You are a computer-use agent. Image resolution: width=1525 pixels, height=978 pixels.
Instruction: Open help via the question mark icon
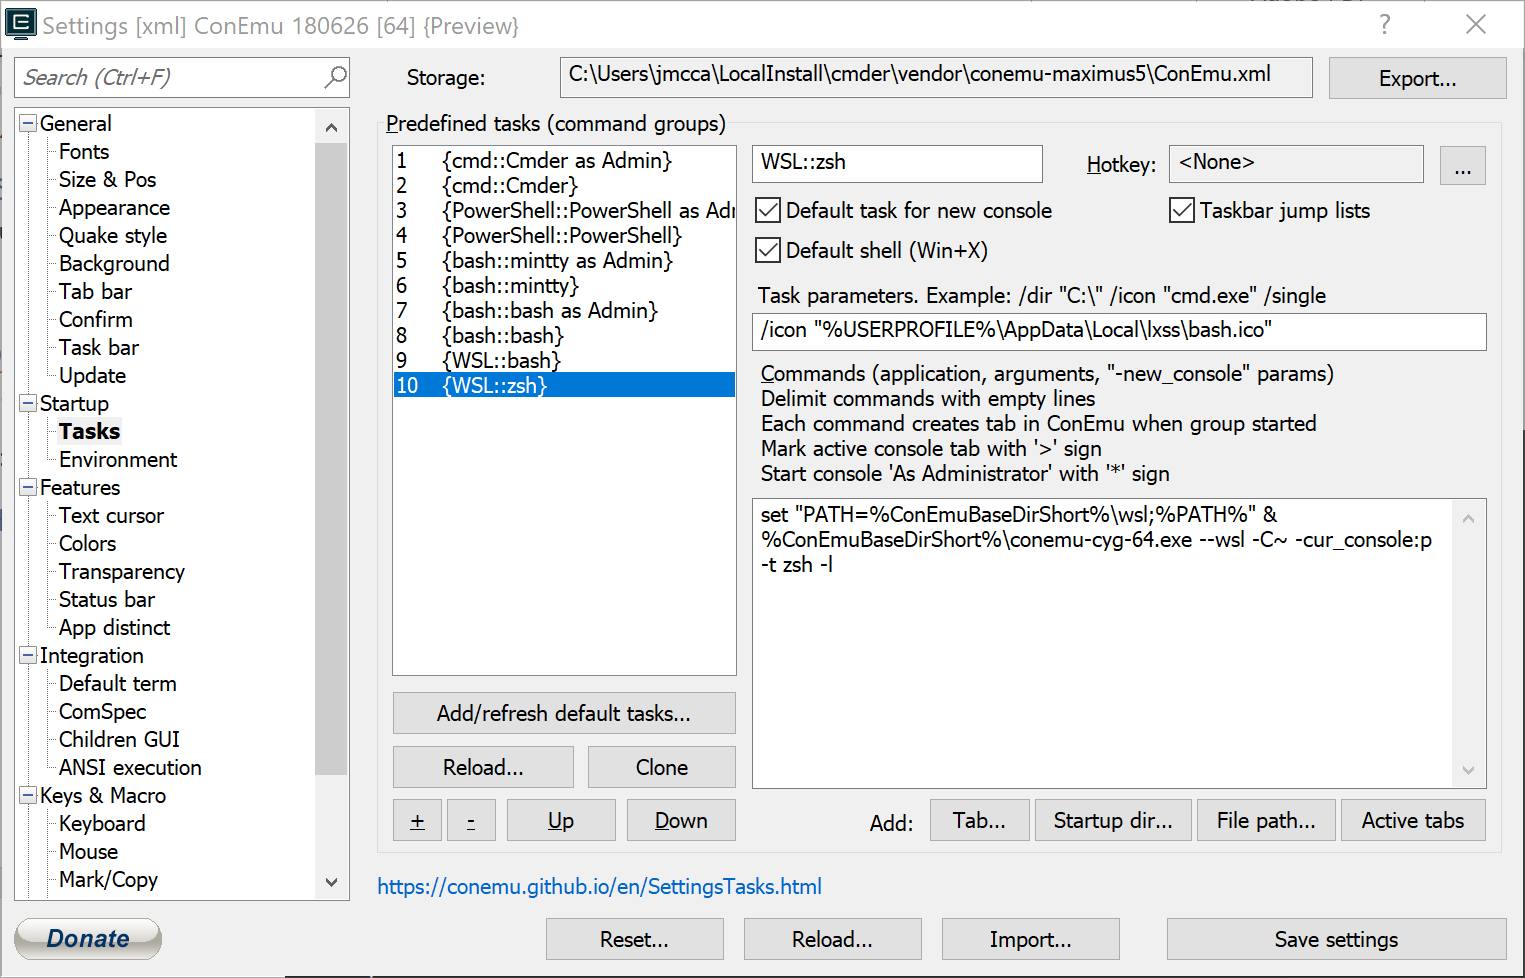coord(1385,26)
